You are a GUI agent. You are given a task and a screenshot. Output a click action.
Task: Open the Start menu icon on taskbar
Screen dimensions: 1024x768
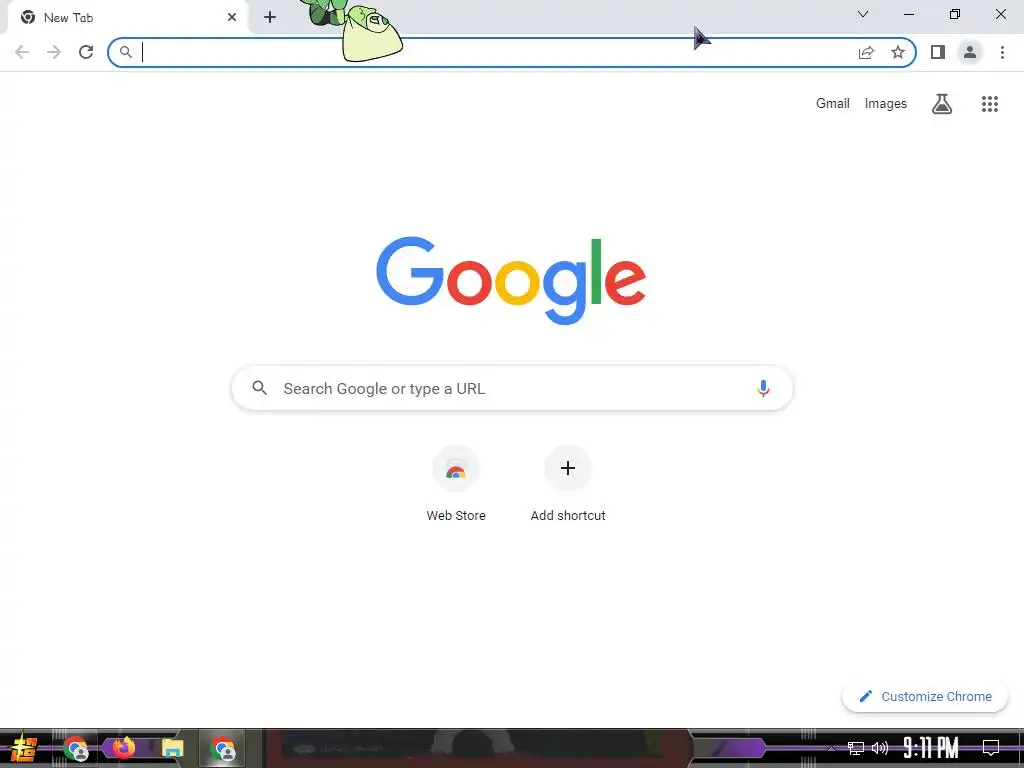coord(24,749)
